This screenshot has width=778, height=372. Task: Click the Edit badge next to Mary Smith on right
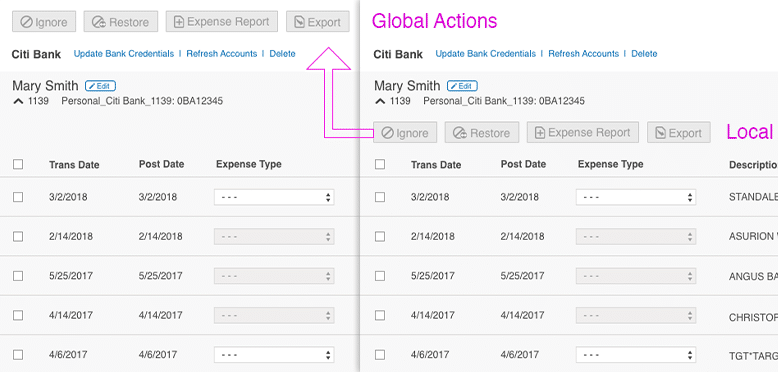tap(462, 86)
